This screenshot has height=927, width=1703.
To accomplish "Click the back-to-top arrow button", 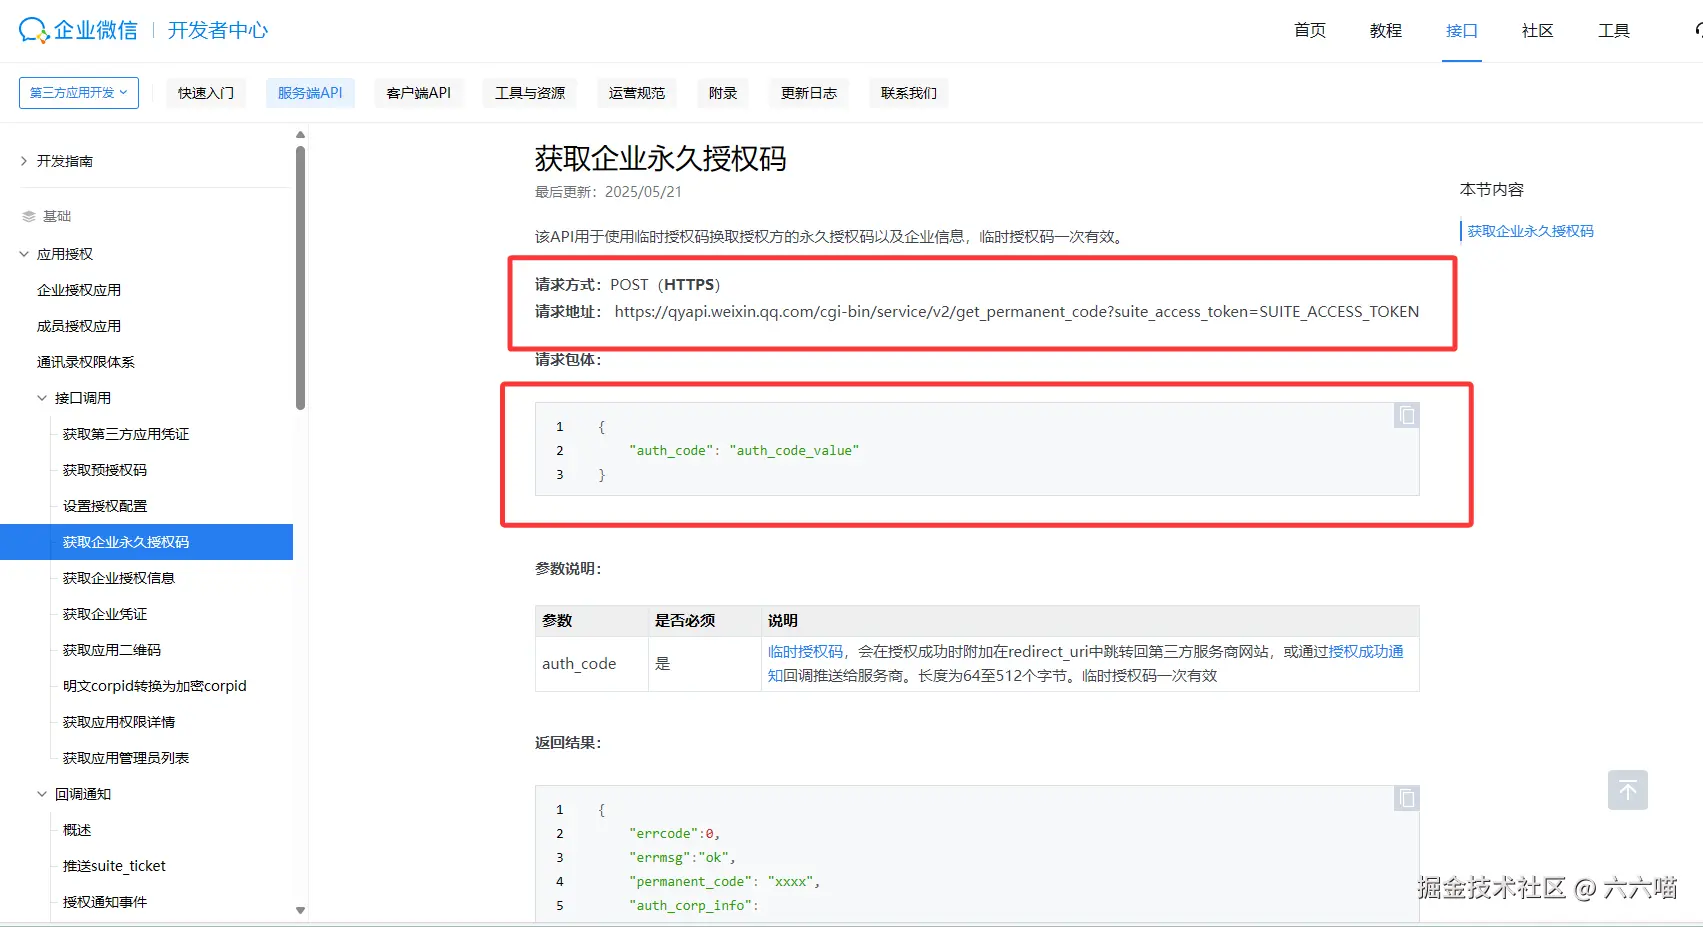I will coord(1627,790).
